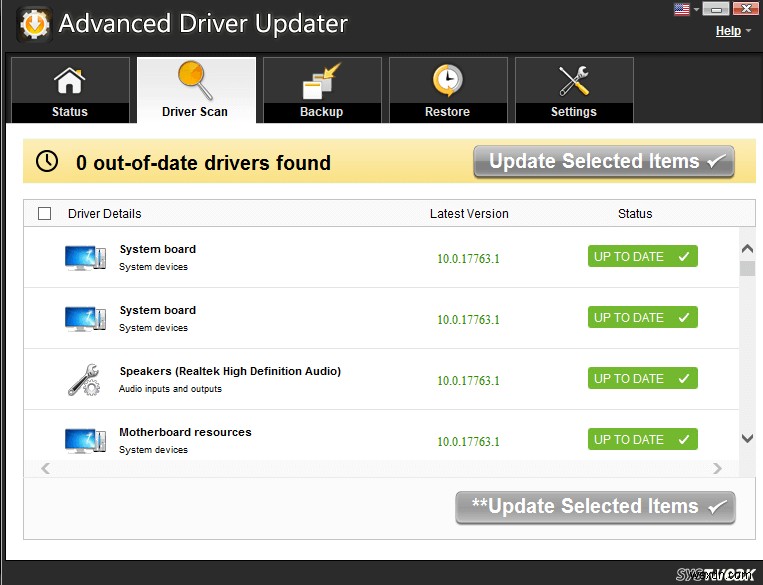
Task: Click the Driver Details column header
Action: 105,214
